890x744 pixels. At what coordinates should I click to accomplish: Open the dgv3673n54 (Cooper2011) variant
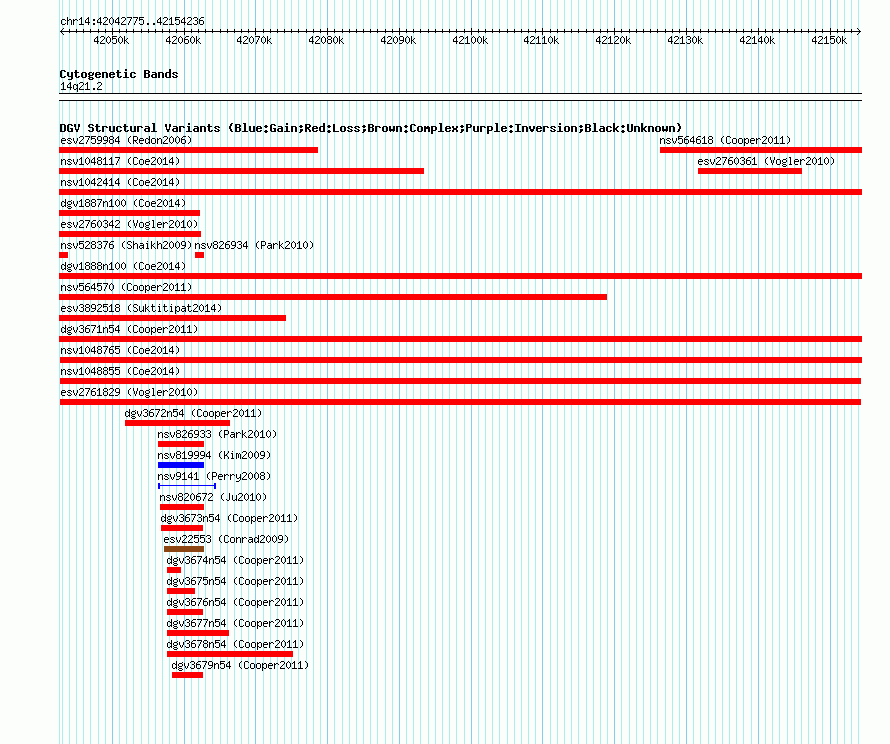(229, 518)
